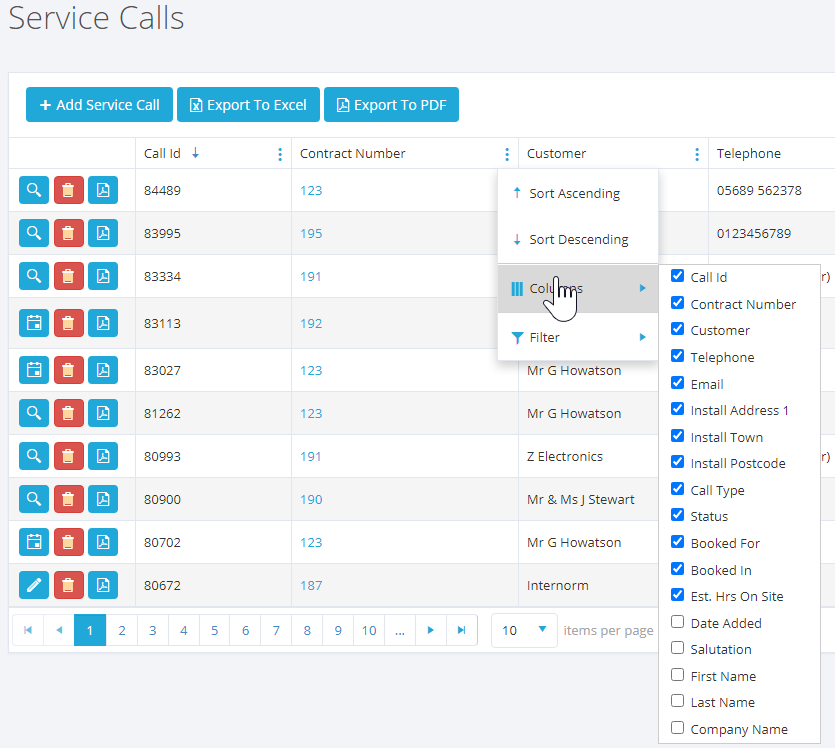Enable the Date Added column

tap(678, 622)
